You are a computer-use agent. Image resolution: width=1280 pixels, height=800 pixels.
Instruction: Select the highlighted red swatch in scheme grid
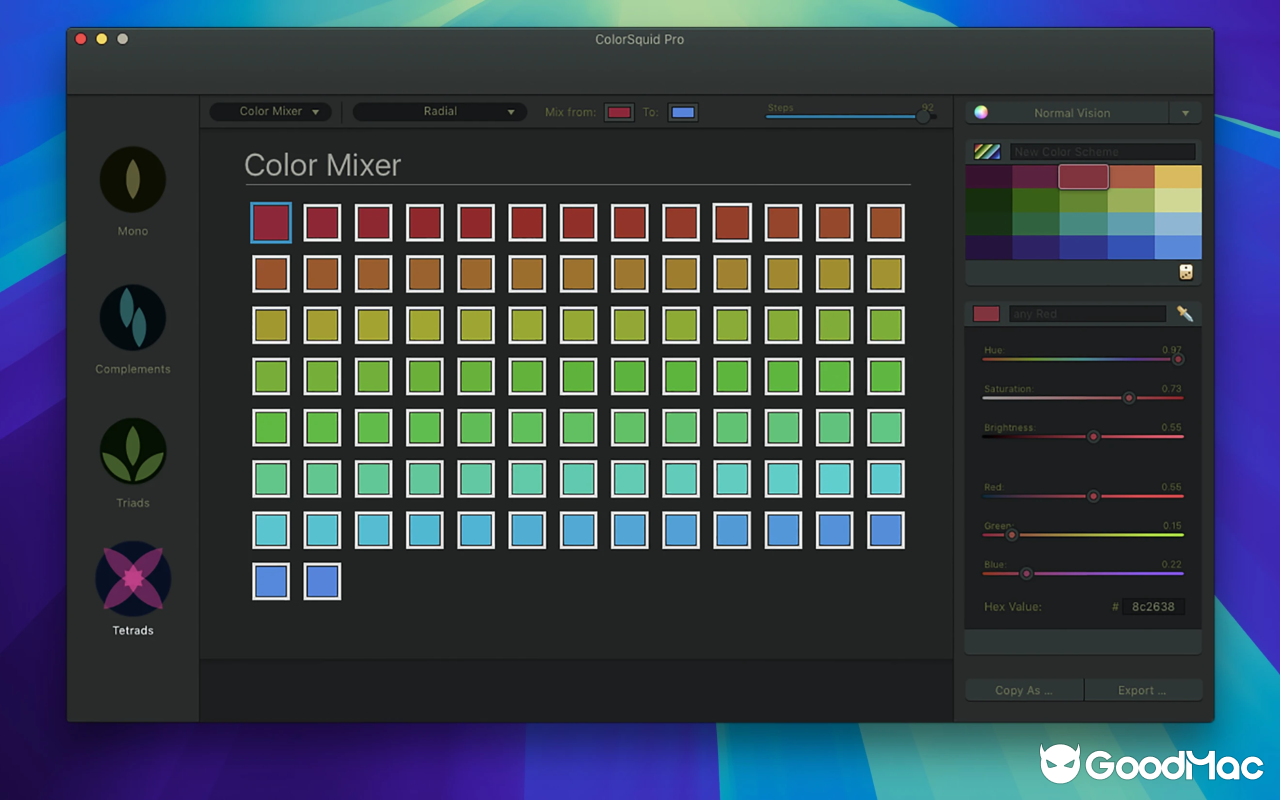pos(1086,176)
